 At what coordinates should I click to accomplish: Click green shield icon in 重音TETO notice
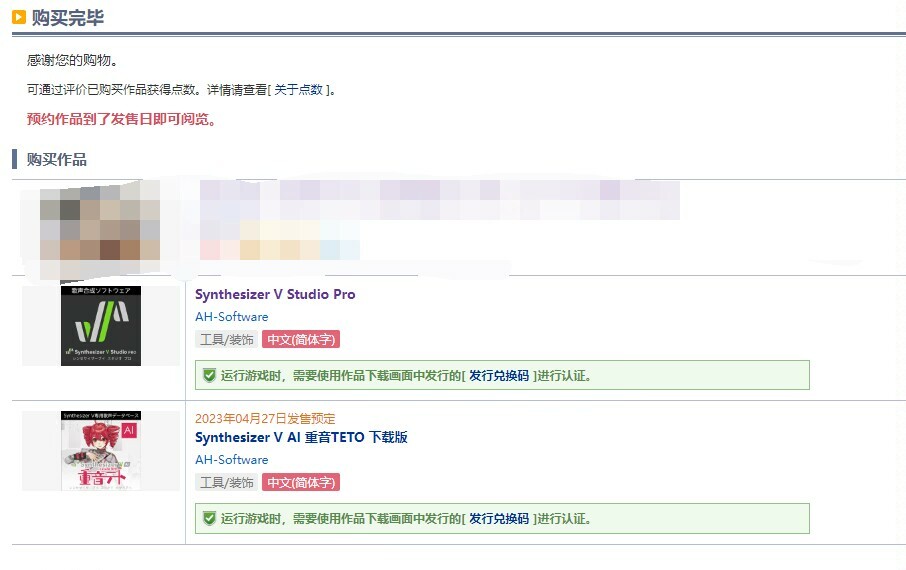click(209, 519)
